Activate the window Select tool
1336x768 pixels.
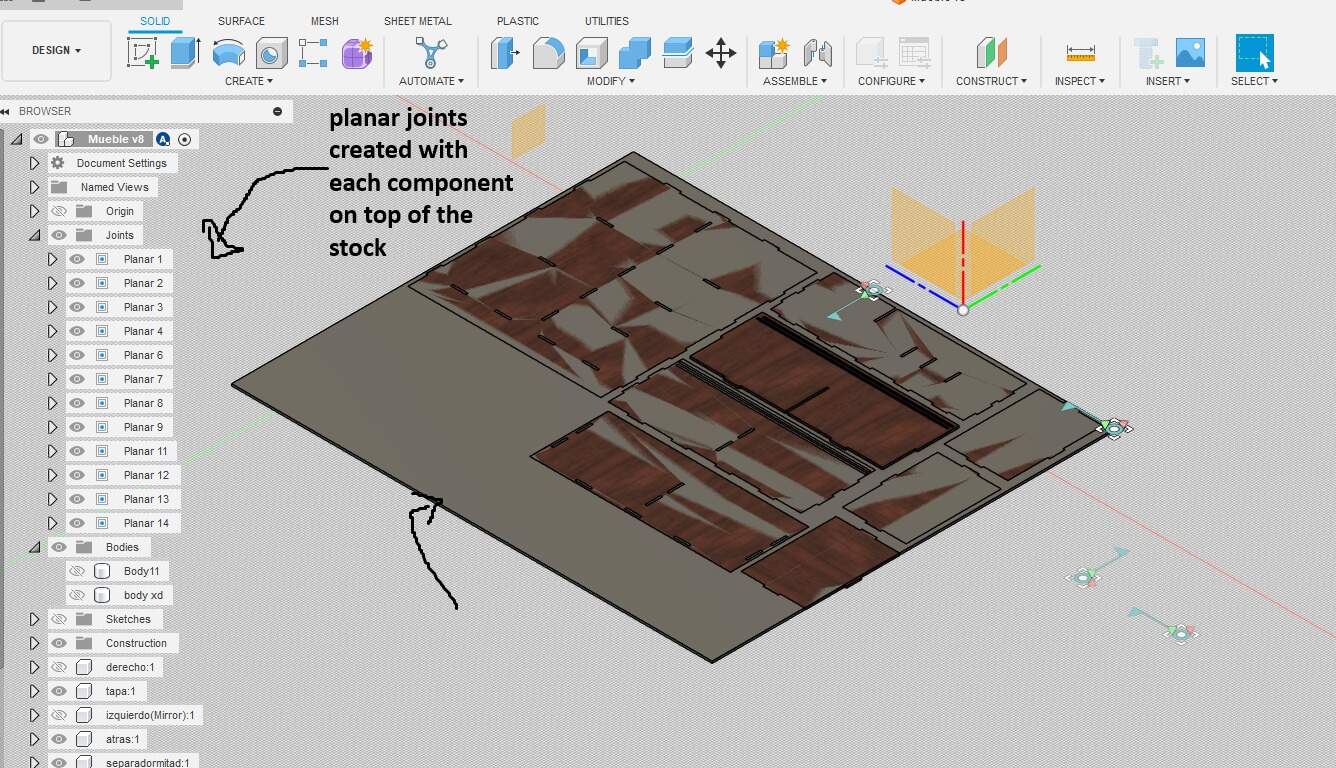[x=1254, y=52]
